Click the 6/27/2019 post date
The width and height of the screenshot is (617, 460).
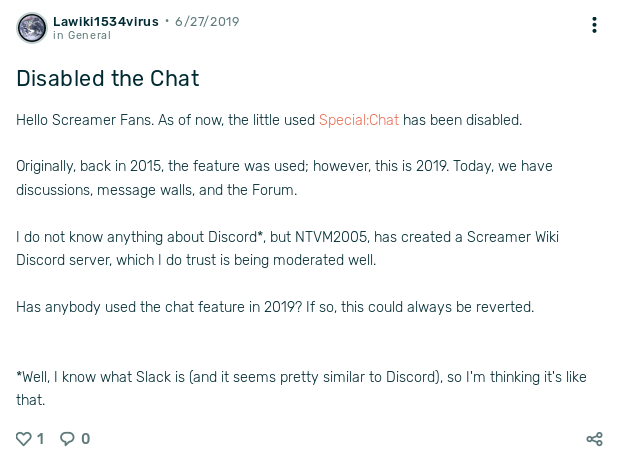(207, 20)
